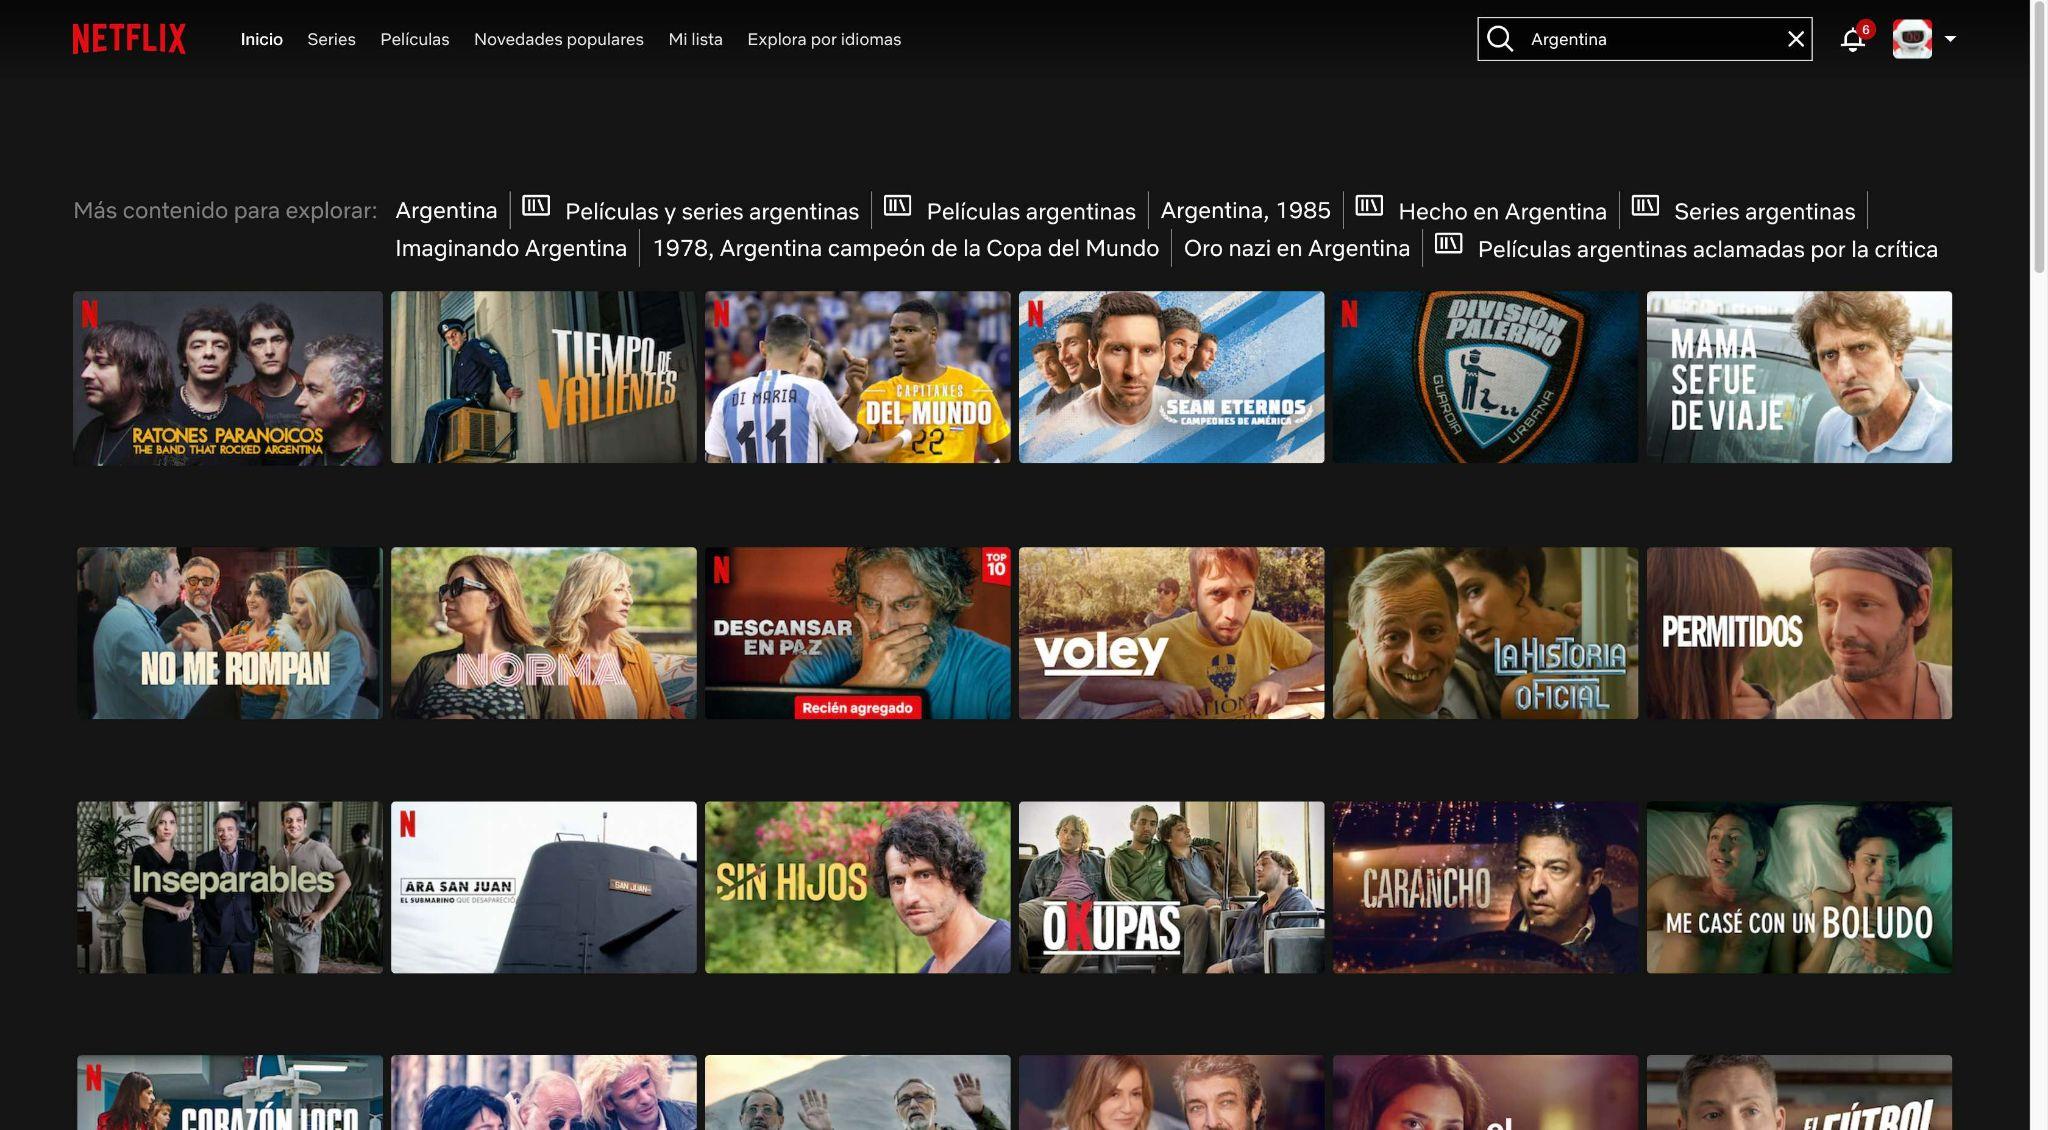The image size is (2048, 1130).
Task: Open the Voley thumbnail
Action: point(1172,633)
